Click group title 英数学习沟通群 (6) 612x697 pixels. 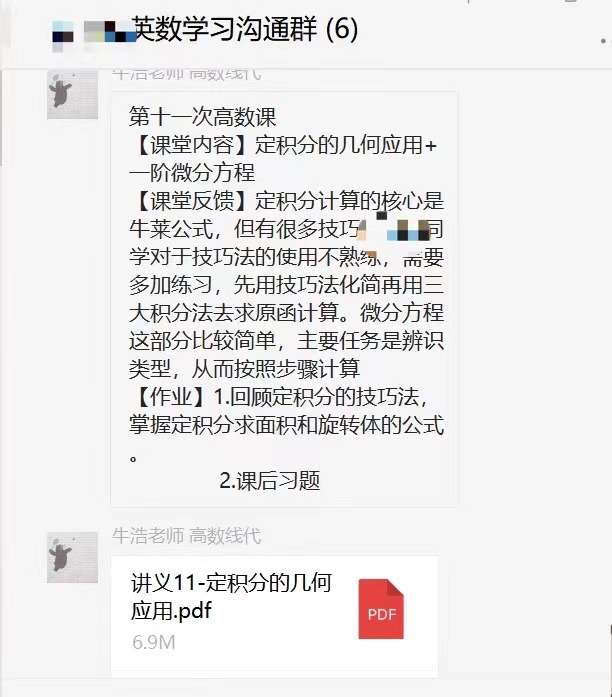(245, 29)
